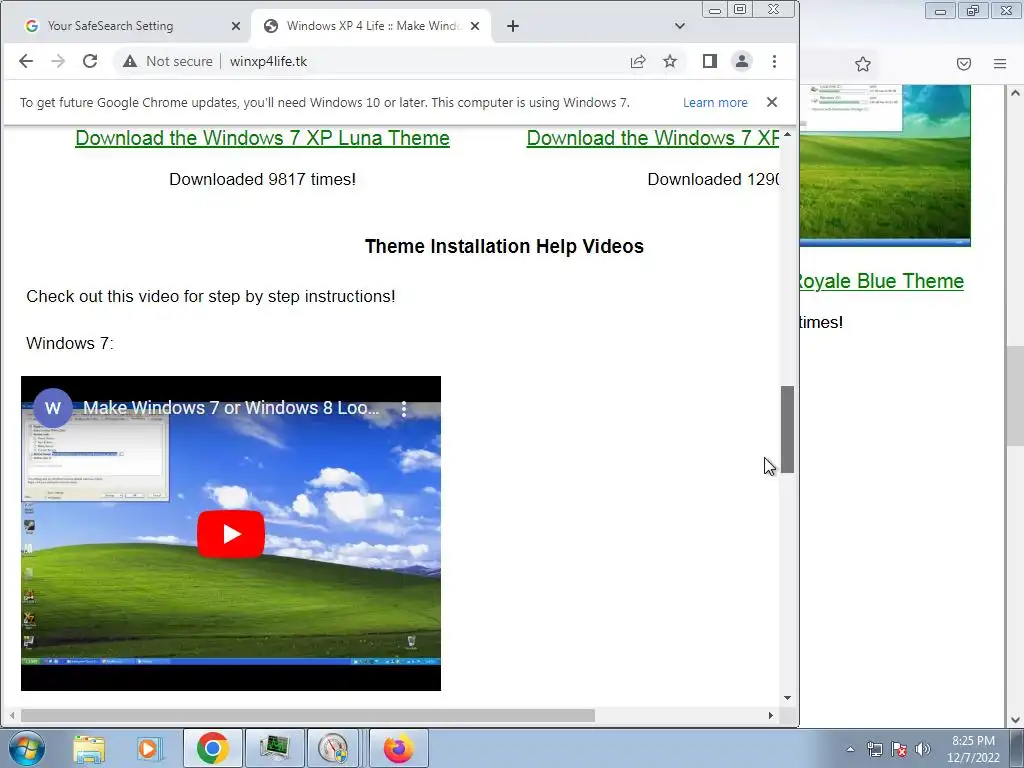Open Chrome's three-dot menu
The height and width of the screenshot is (768, 1024).
point(775,61)
